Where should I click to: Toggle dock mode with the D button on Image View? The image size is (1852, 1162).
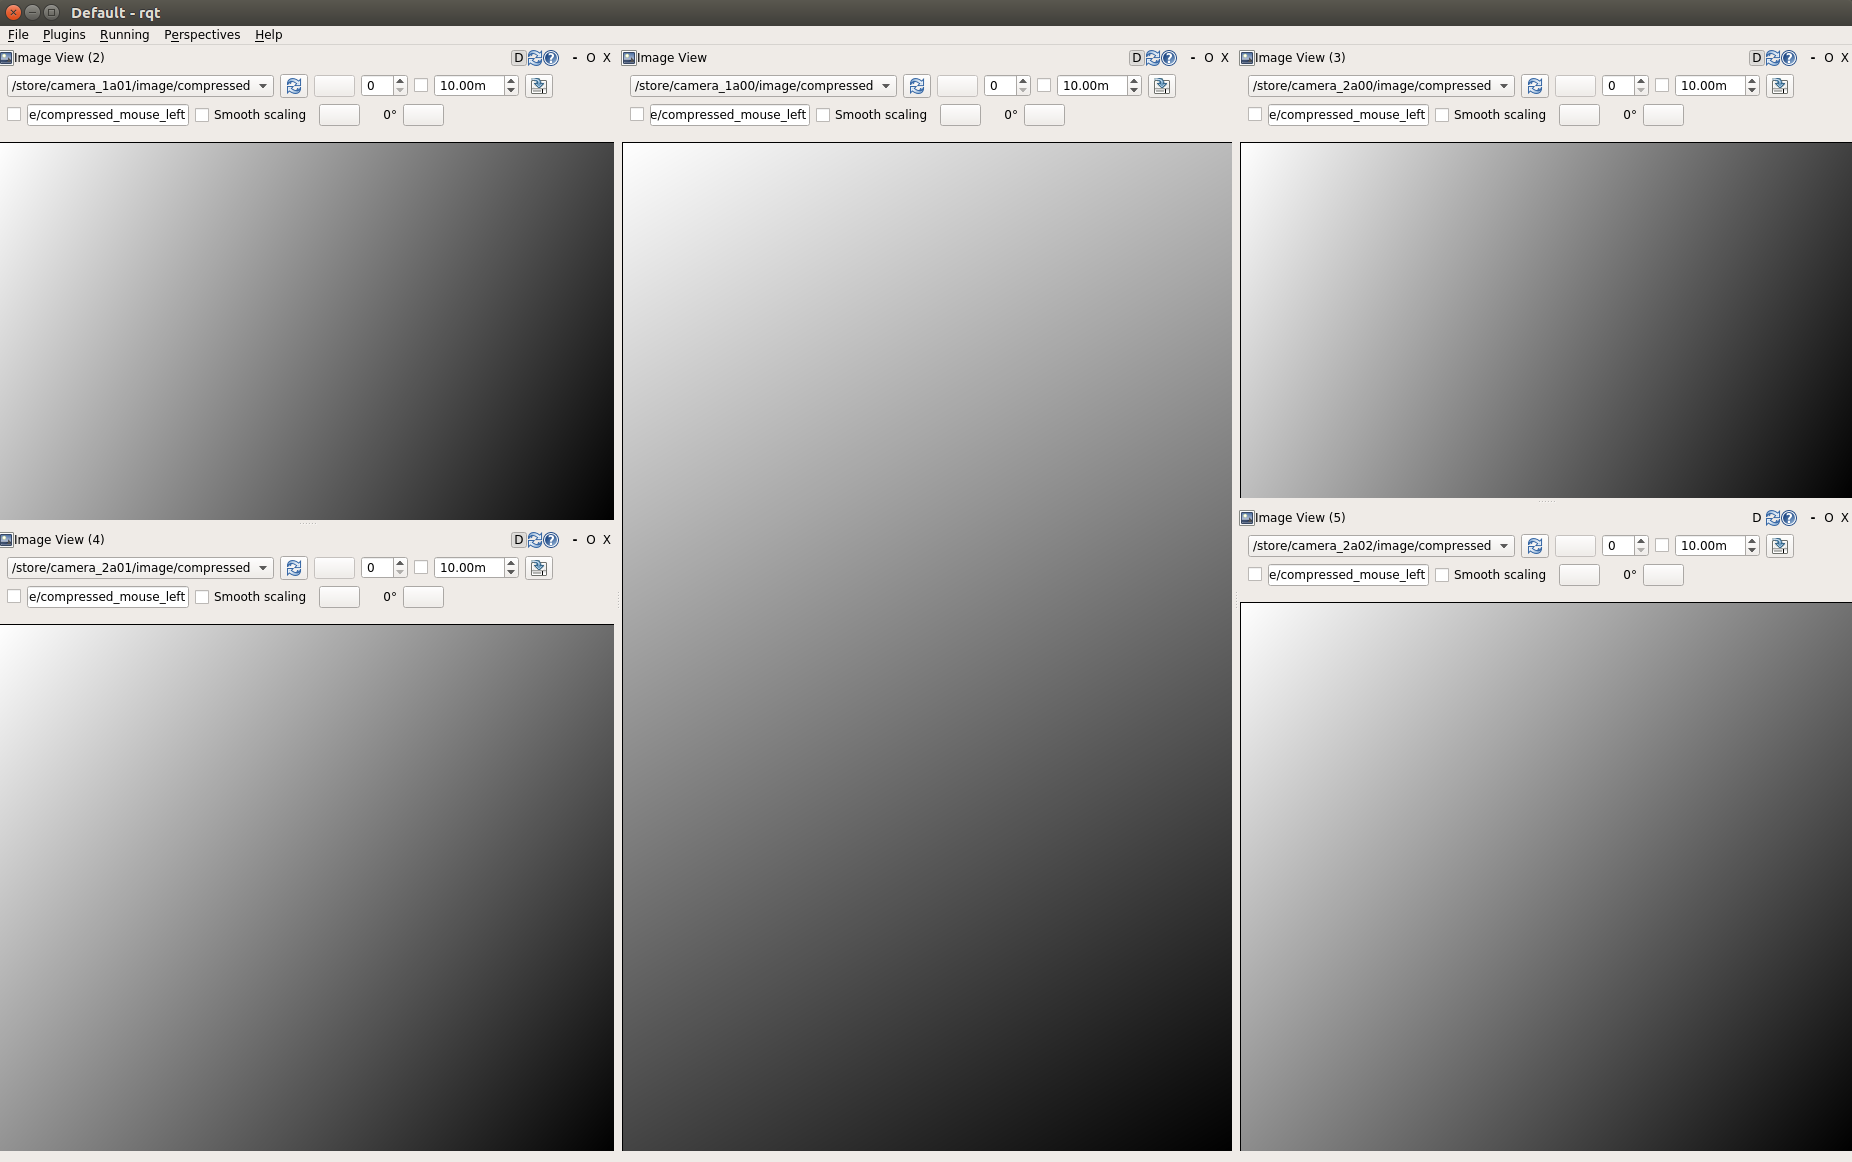1135,57
